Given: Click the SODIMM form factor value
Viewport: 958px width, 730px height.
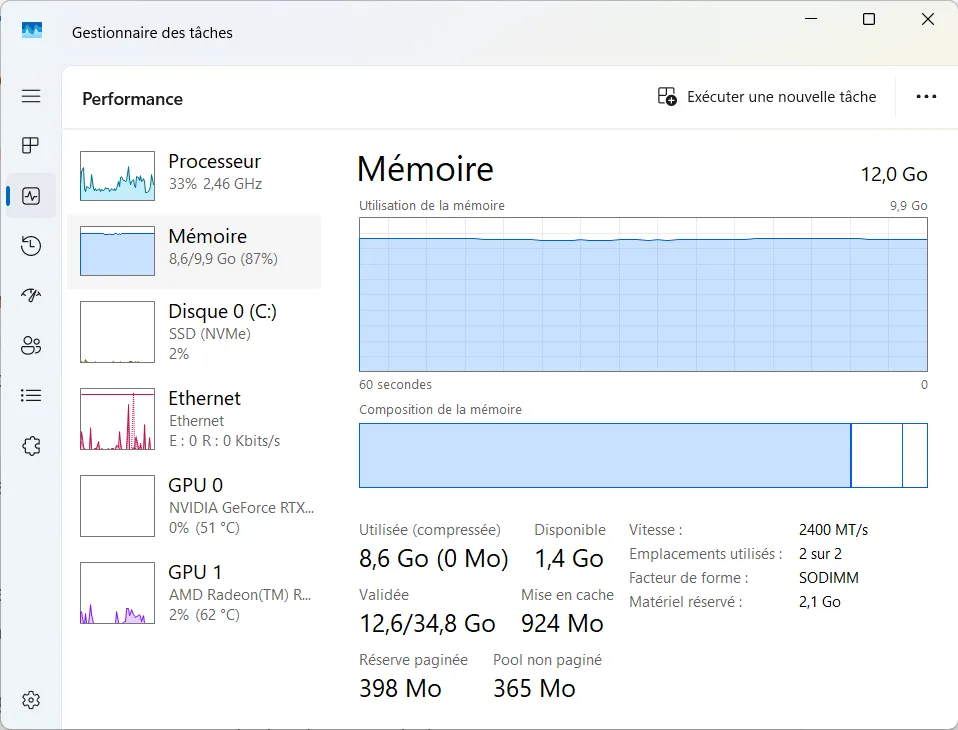Looking at the screenshot, I should coord(828,578).
